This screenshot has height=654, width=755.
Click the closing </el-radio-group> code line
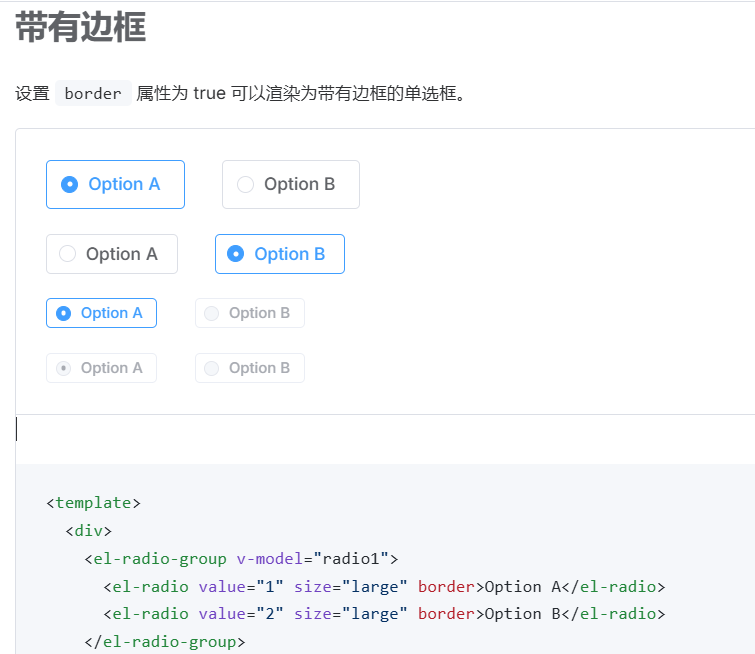coord(165,641)
